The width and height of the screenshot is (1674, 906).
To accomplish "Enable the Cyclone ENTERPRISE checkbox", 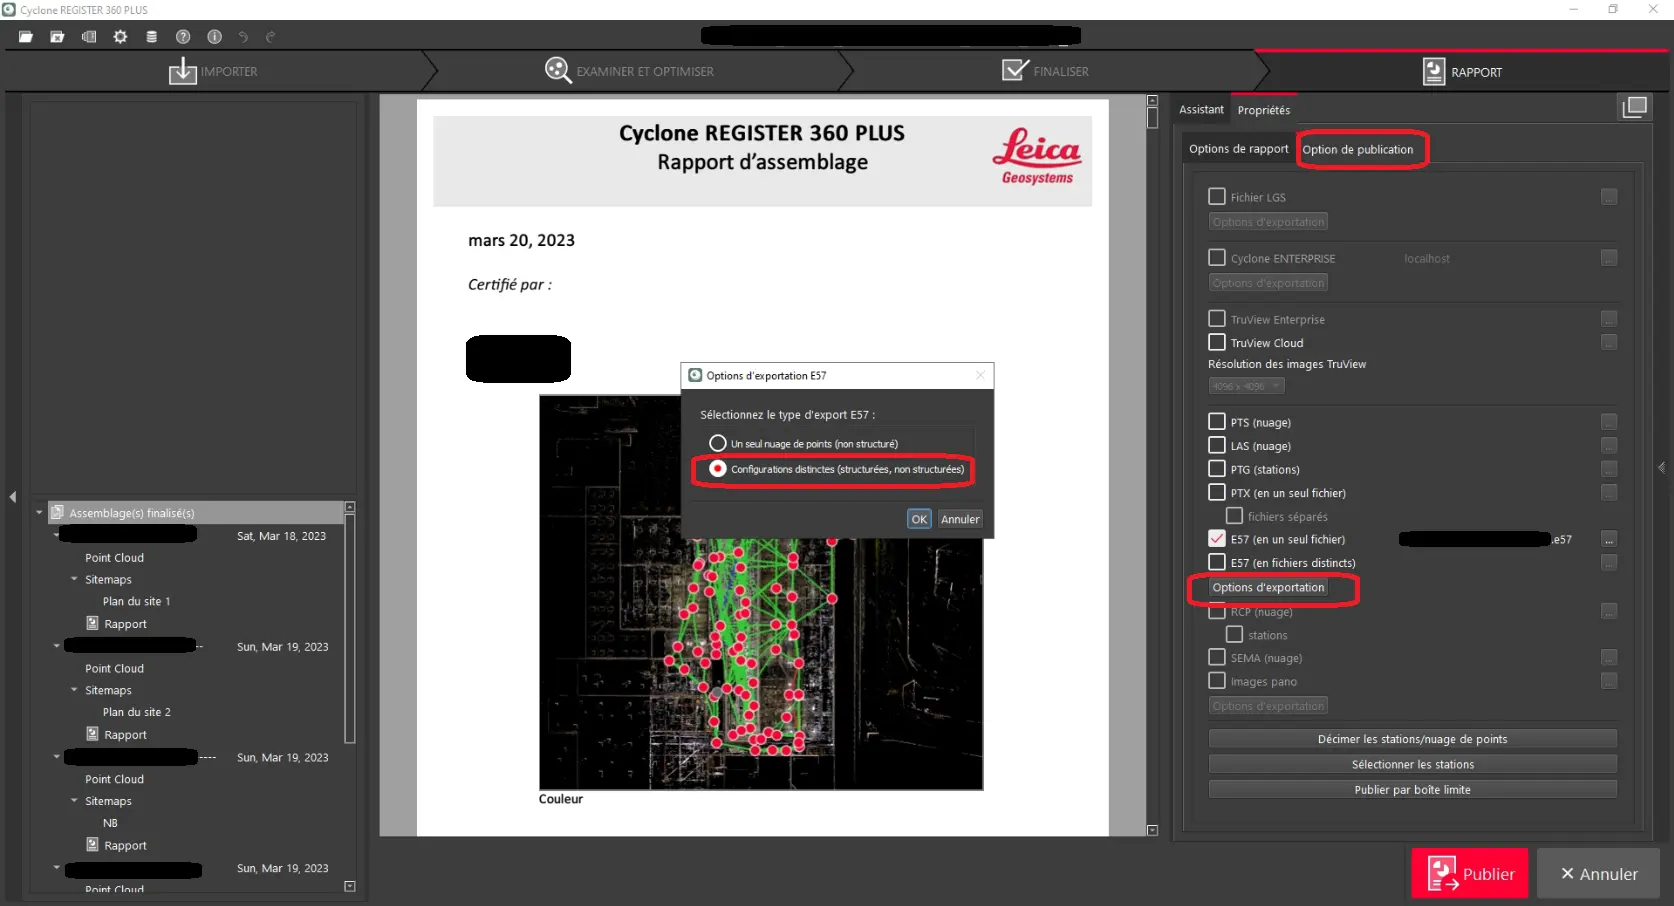I will point(1217,258).
